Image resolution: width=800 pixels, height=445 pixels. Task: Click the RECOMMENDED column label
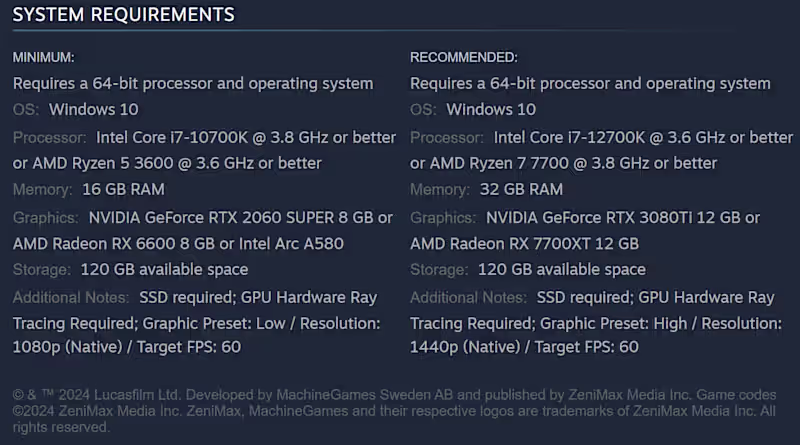(464, 57)
